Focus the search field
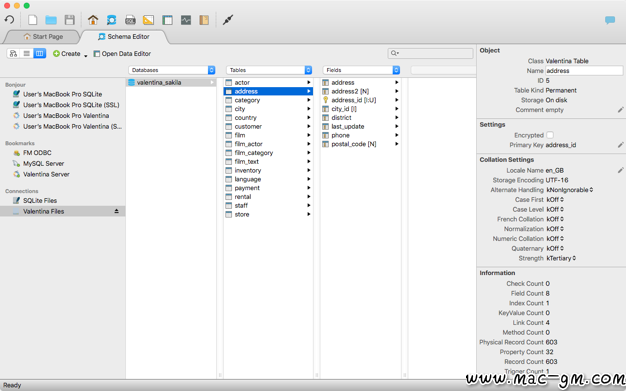626x391 pixels. click(430, 53)
